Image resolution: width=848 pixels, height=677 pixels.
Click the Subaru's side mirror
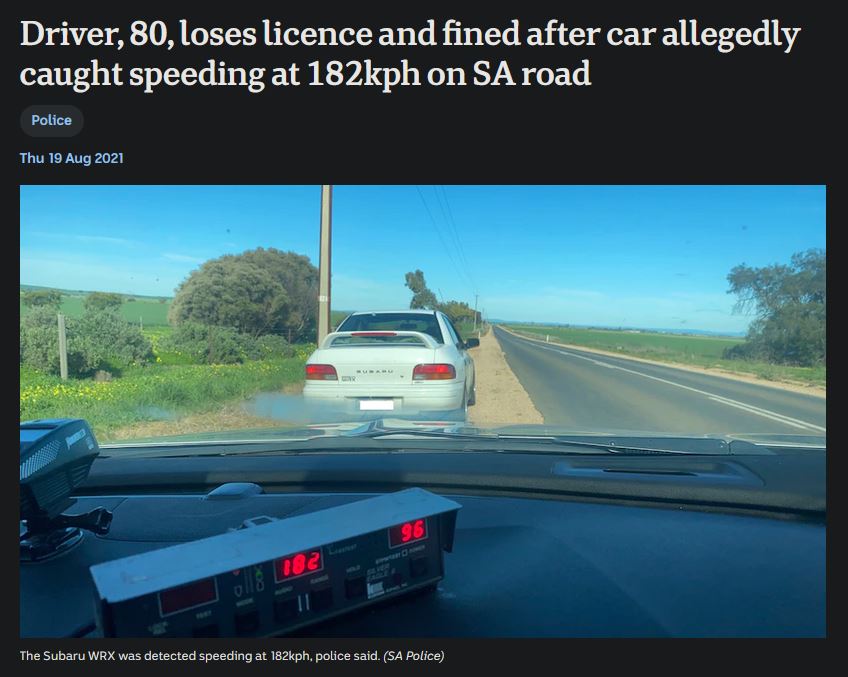tap(472, 343)
